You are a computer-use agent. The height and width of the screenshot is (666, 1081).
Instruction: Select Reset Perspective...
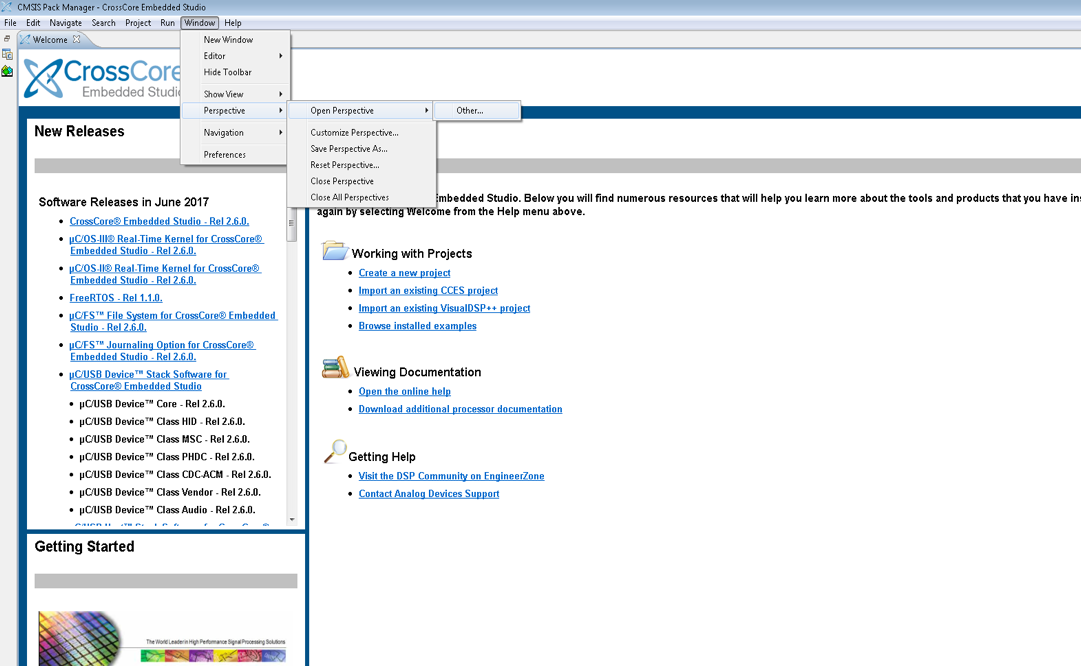(361, 165)
